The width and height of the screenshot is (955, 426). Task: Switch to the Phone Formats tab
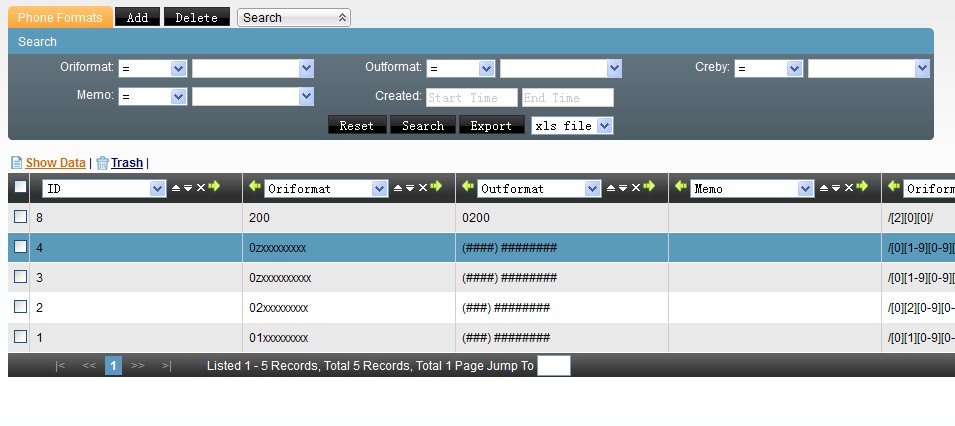[59, 17]
